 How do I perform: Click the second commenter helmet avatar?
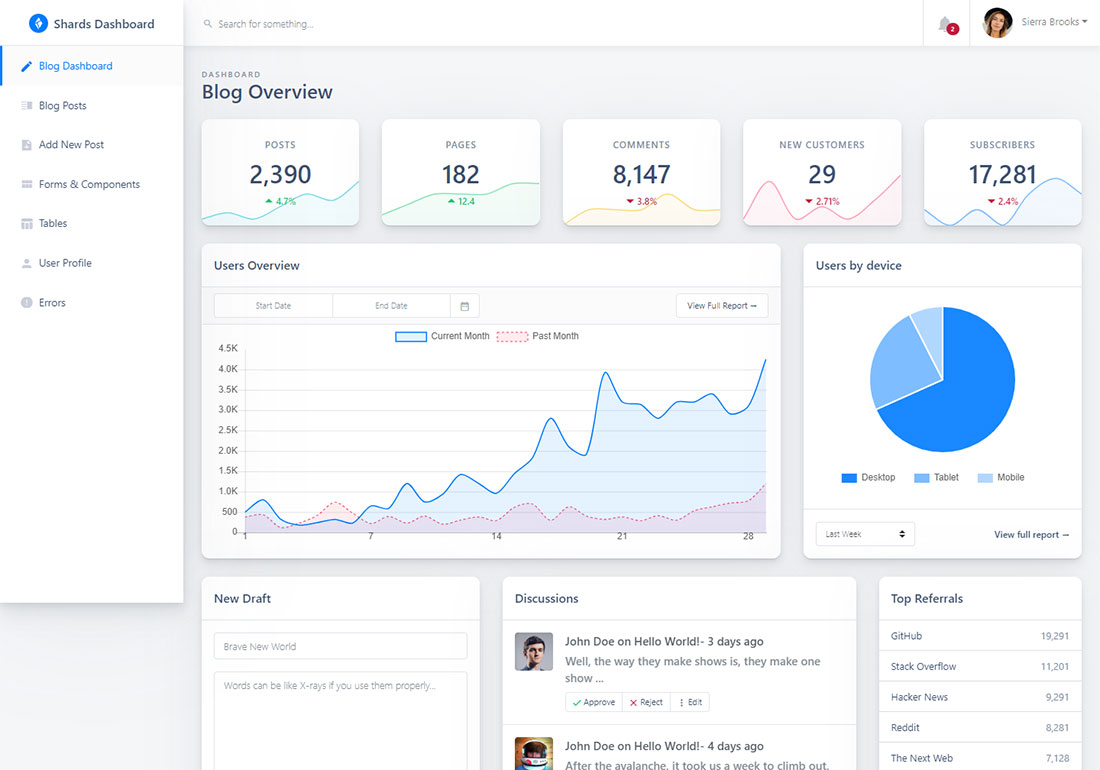click(534, 754)
